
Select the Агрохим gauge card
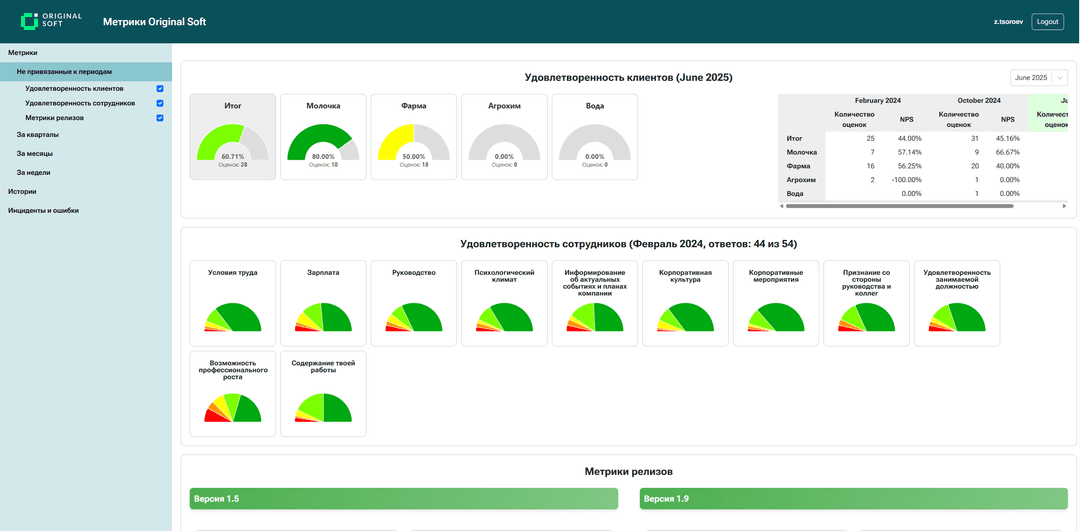[504, 137]
